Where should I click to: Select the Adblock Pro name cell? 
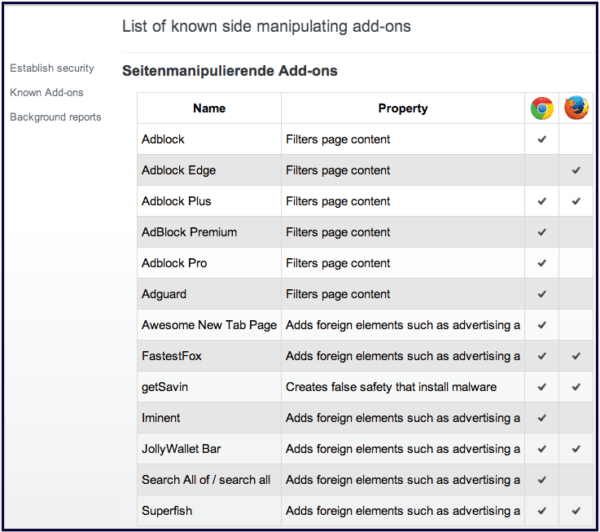click(209, 263)
